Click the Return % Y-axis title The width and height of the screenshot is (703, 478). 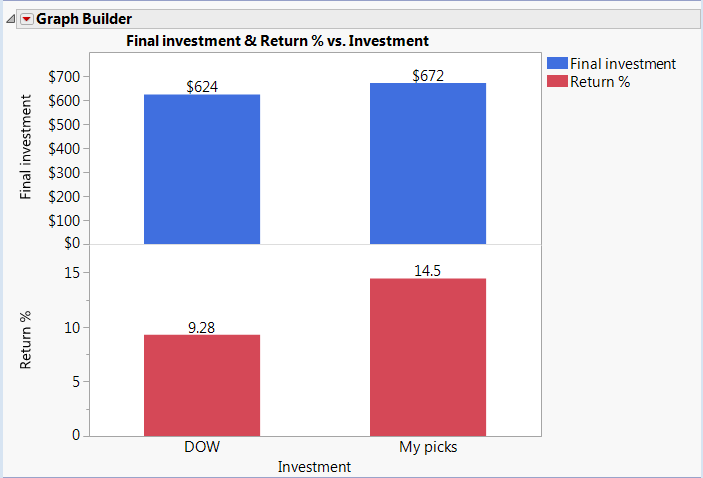tap(25, 340)
